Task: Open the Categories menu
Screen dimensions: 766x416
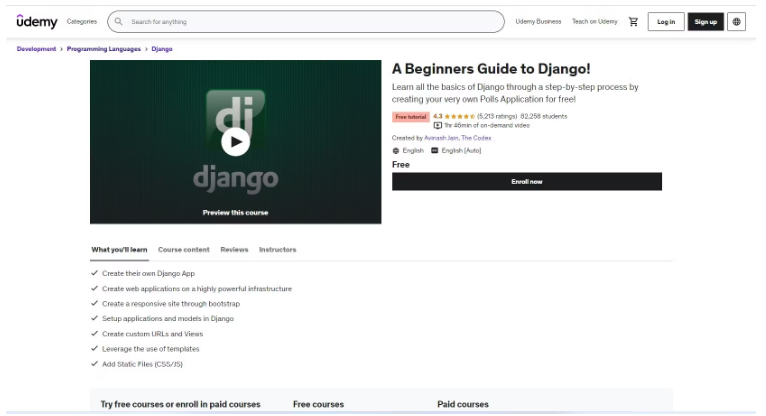Action: click(82, 21)
